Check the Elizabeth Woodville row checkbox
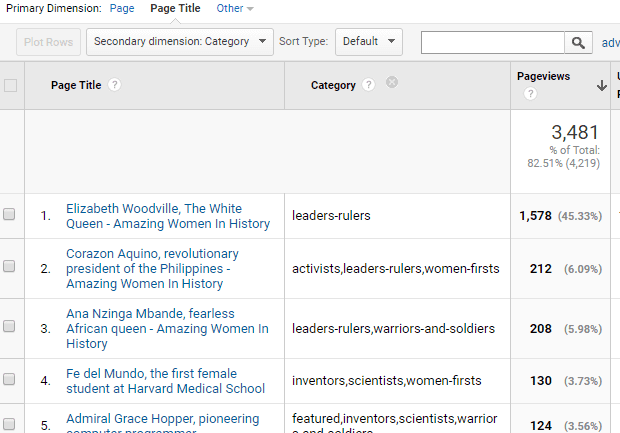 [x=10, y=214]
